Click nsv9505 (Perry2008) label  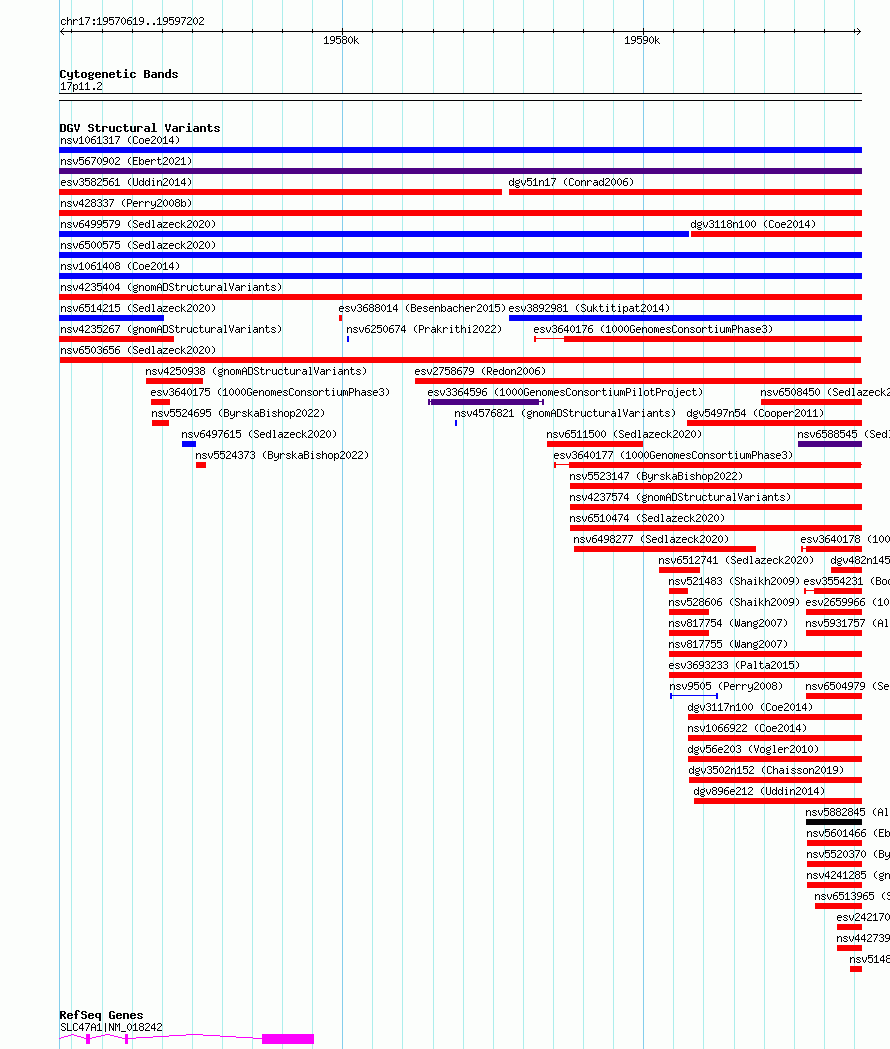[x=725, y=686]
